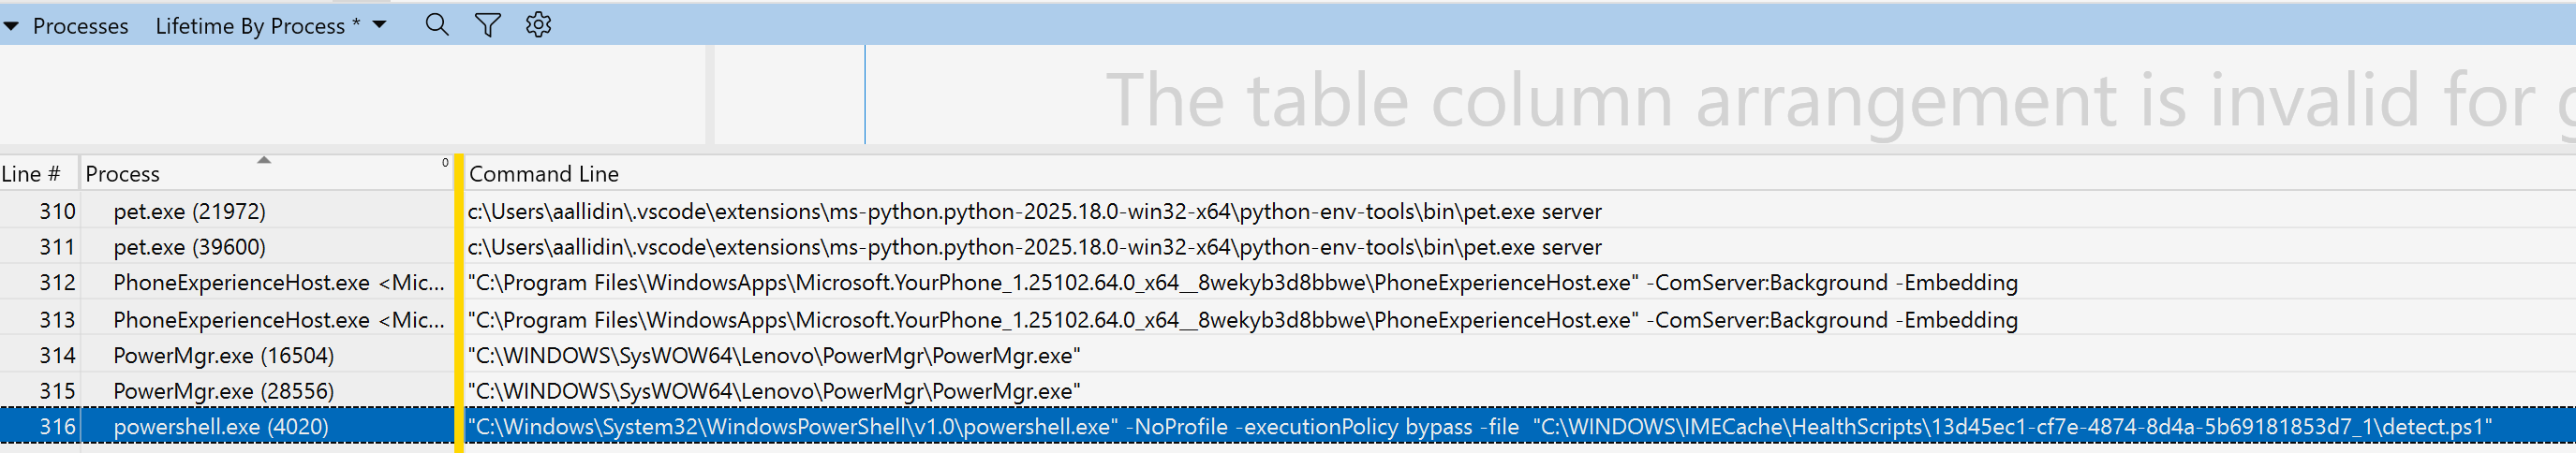The image size is (2576, 453).
Task: Click the Command Line column header
Action: 544,174
